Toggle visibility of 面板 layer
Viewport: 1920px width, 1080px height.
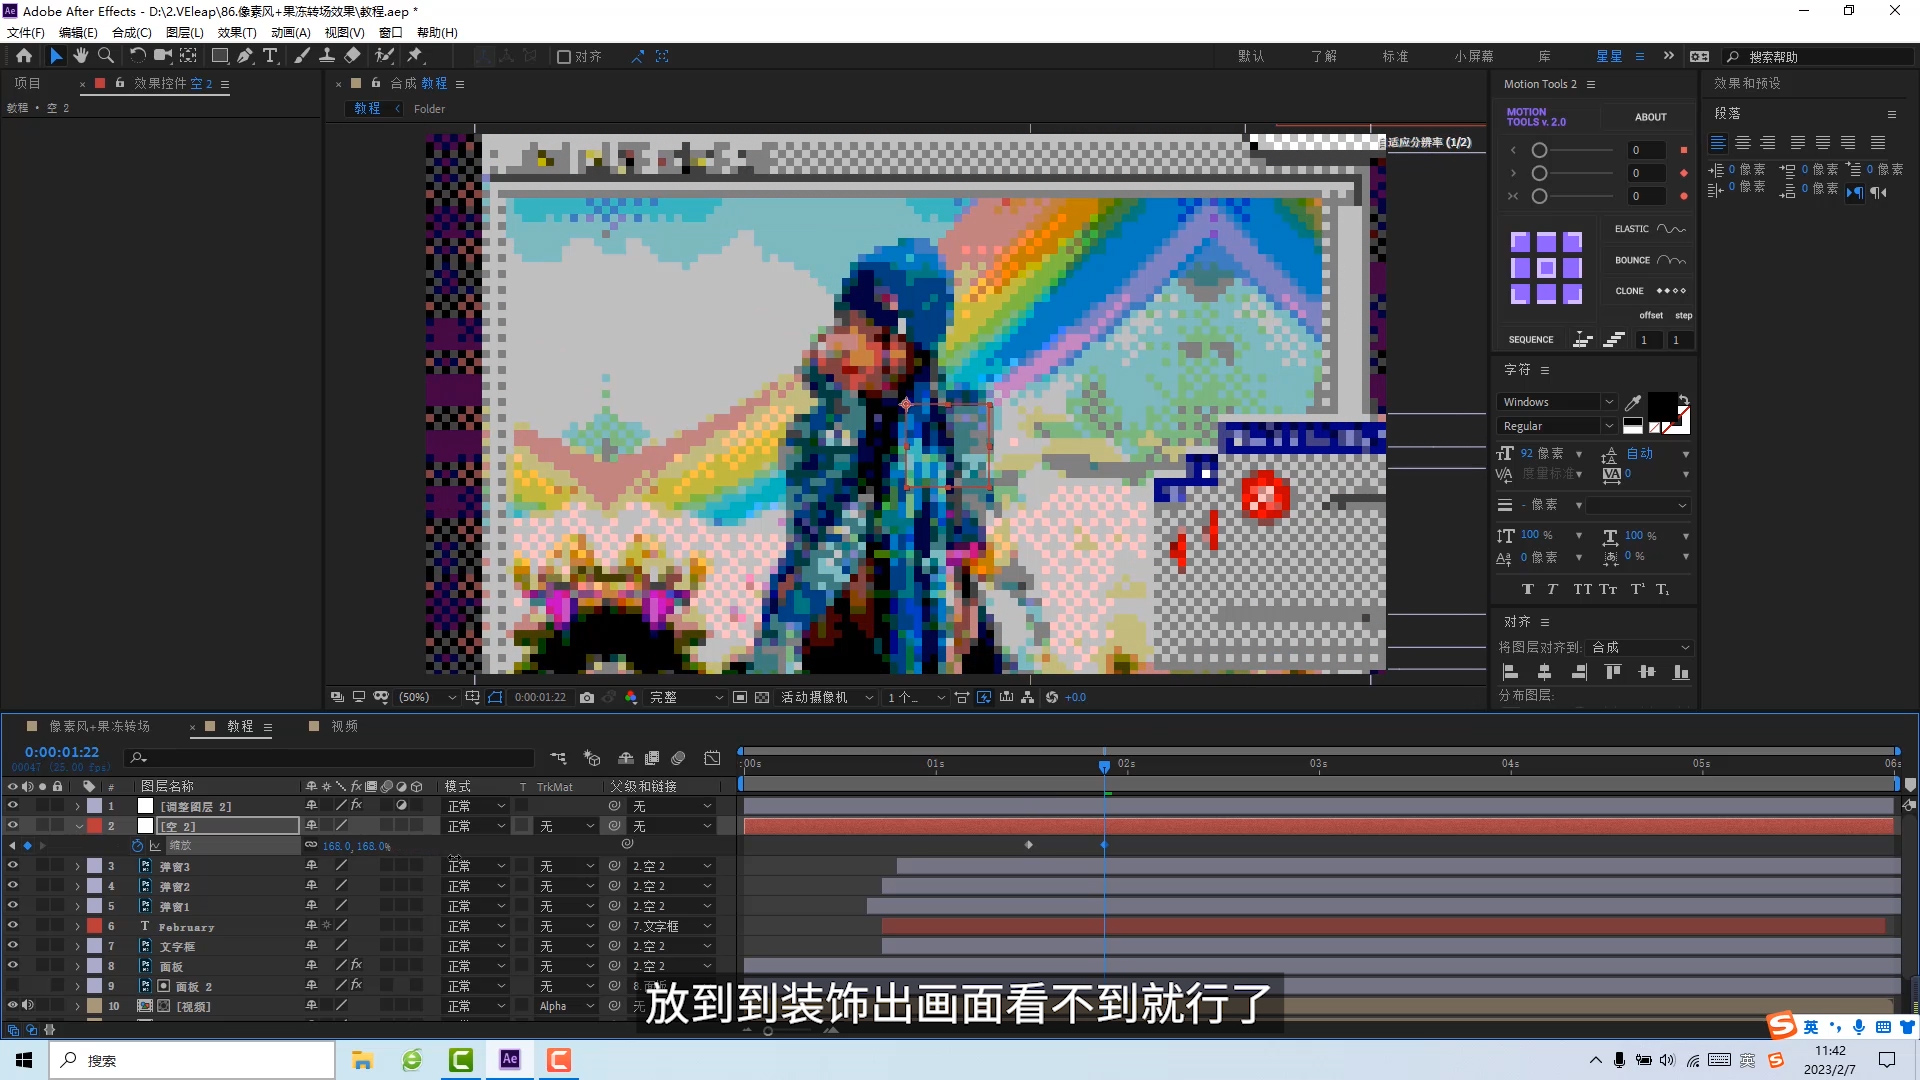pos(12,966)
